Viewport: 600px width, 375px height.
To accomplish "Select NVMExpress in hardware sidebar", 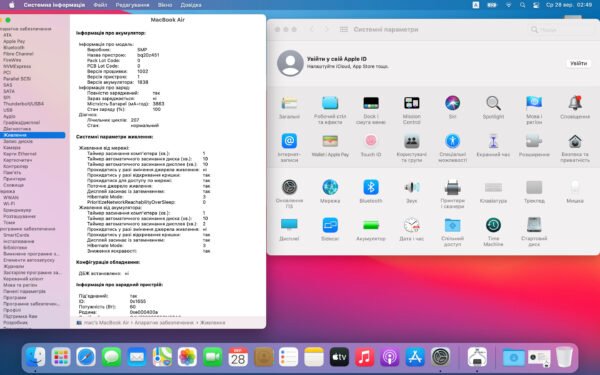I will click(17, 66).
